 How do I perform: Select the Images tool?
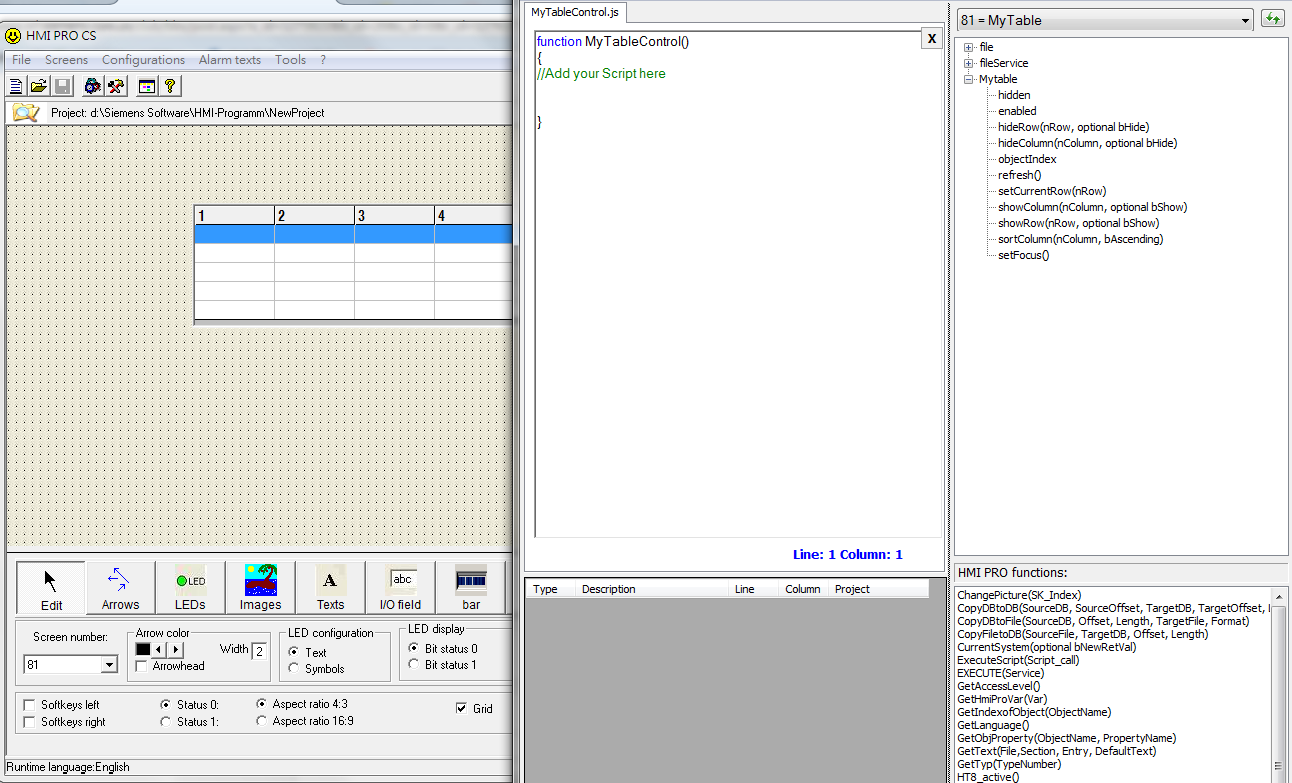tap(260, 587)
